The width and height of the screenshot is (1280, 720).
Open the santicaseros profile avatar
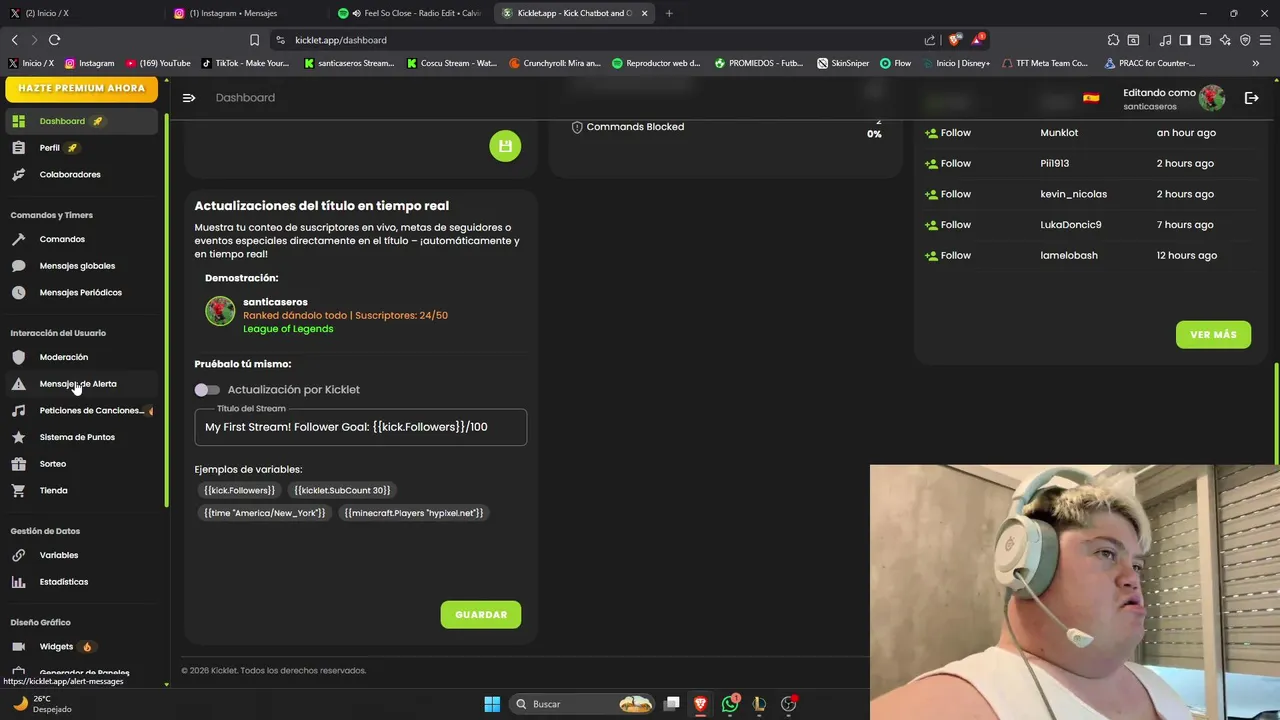pos(1212,98)
